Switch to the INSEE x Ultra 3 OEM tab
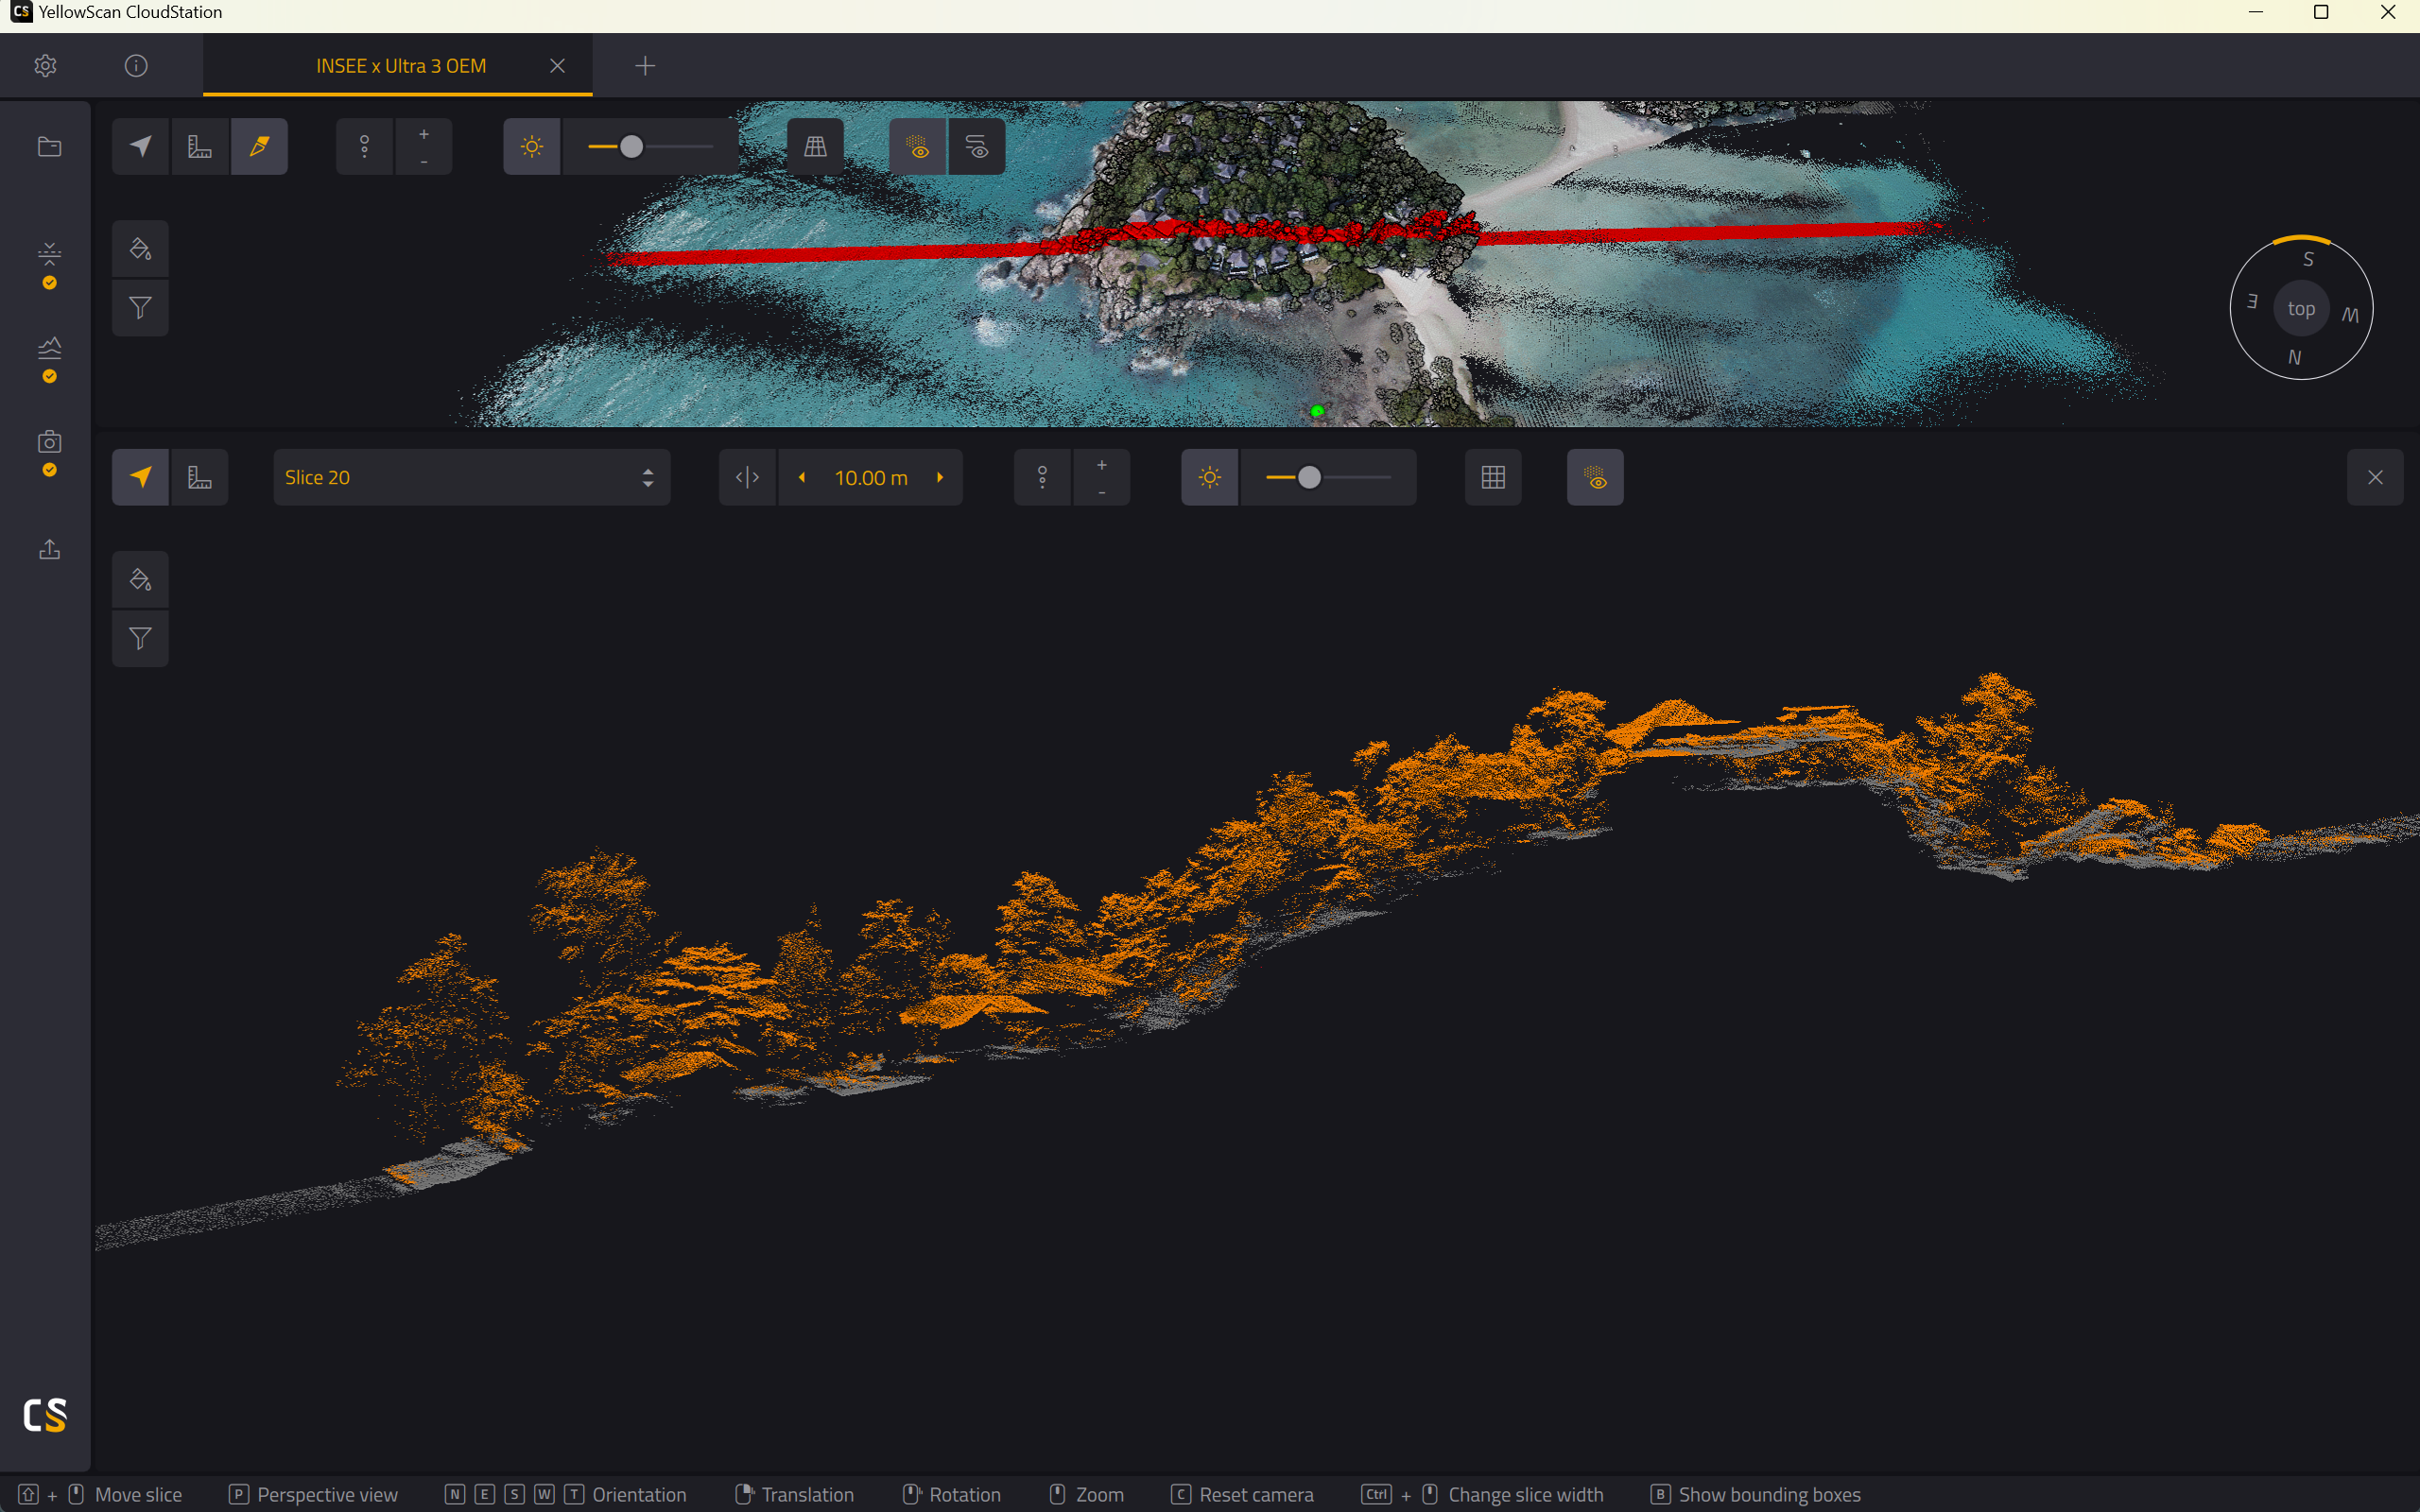2420x1512 pixels. 400,66
